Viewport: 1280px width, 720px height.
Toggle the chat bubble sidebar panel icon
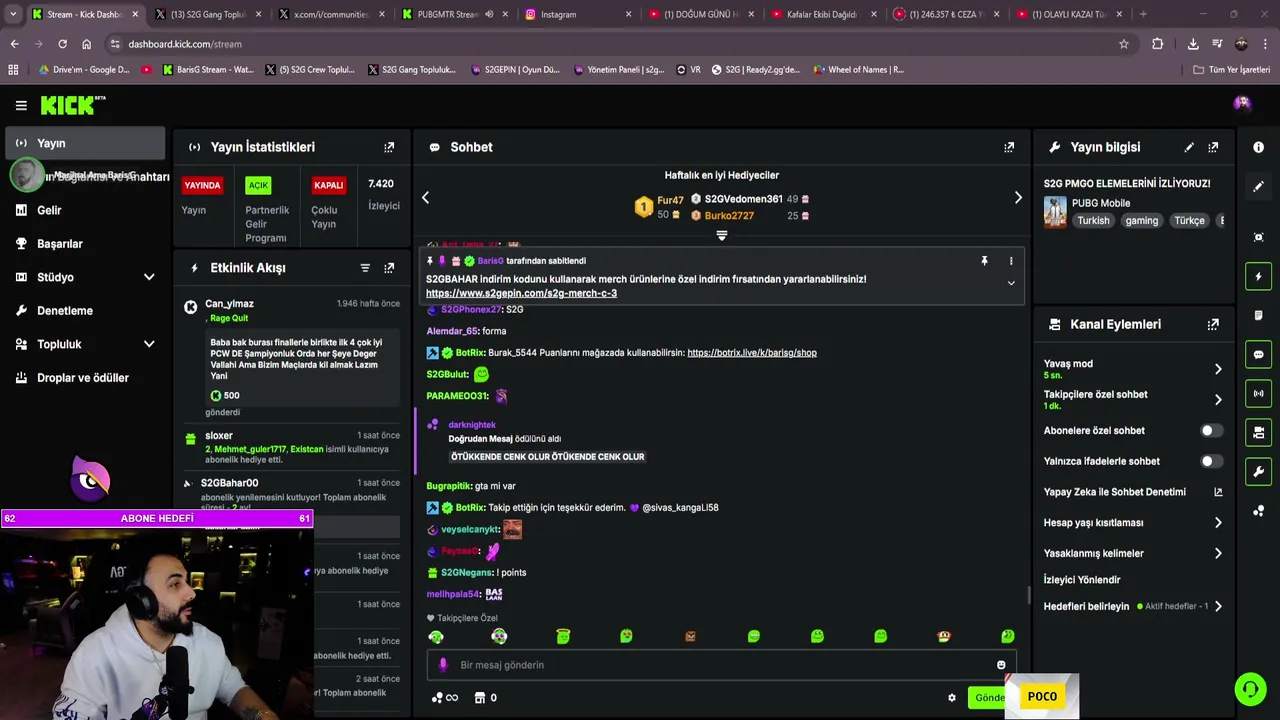pos(1258,354)
